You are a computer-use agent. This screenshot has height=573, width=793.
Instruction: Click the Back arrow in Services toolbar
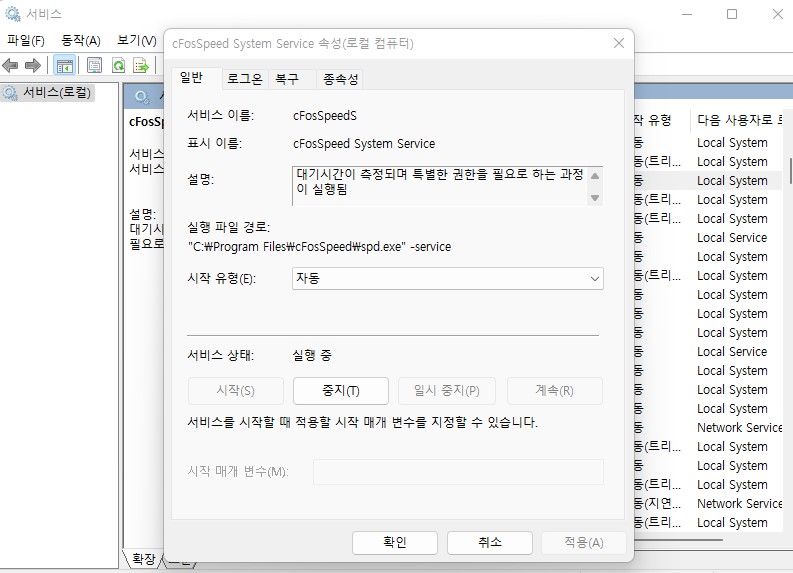pos(10,65)
